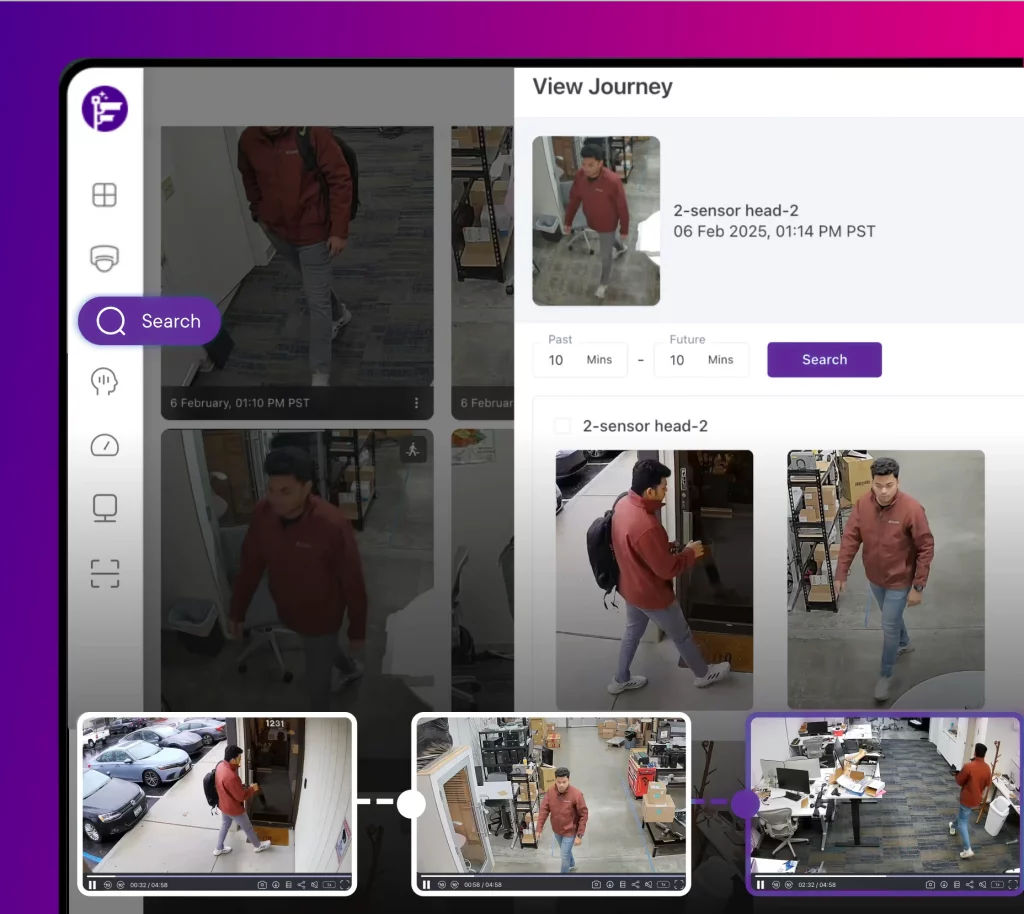Toggle fullscreen on the warehouse video player

pyautogui.click(x=678, y=884)
